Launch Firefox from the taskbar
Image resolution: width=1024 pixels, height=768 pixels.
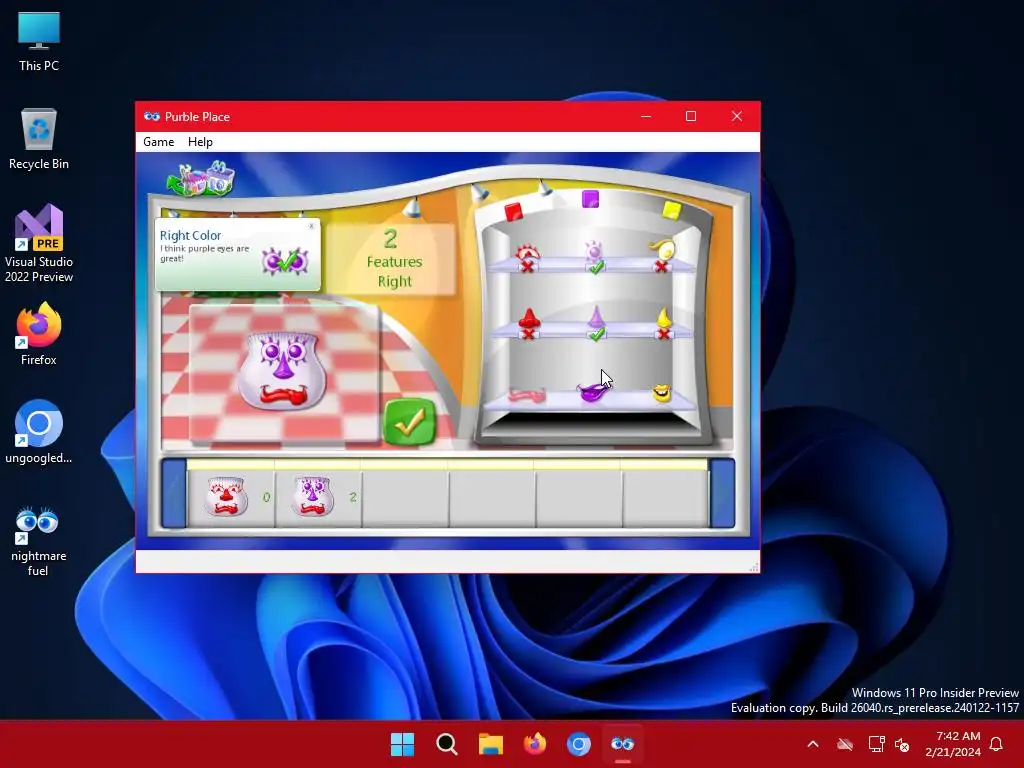(x=535, y=744)
